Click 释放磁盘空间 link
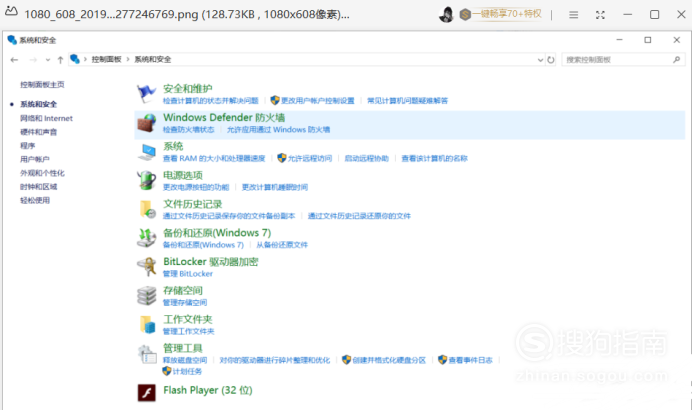692x410 pixels. [x=185, y=360]
